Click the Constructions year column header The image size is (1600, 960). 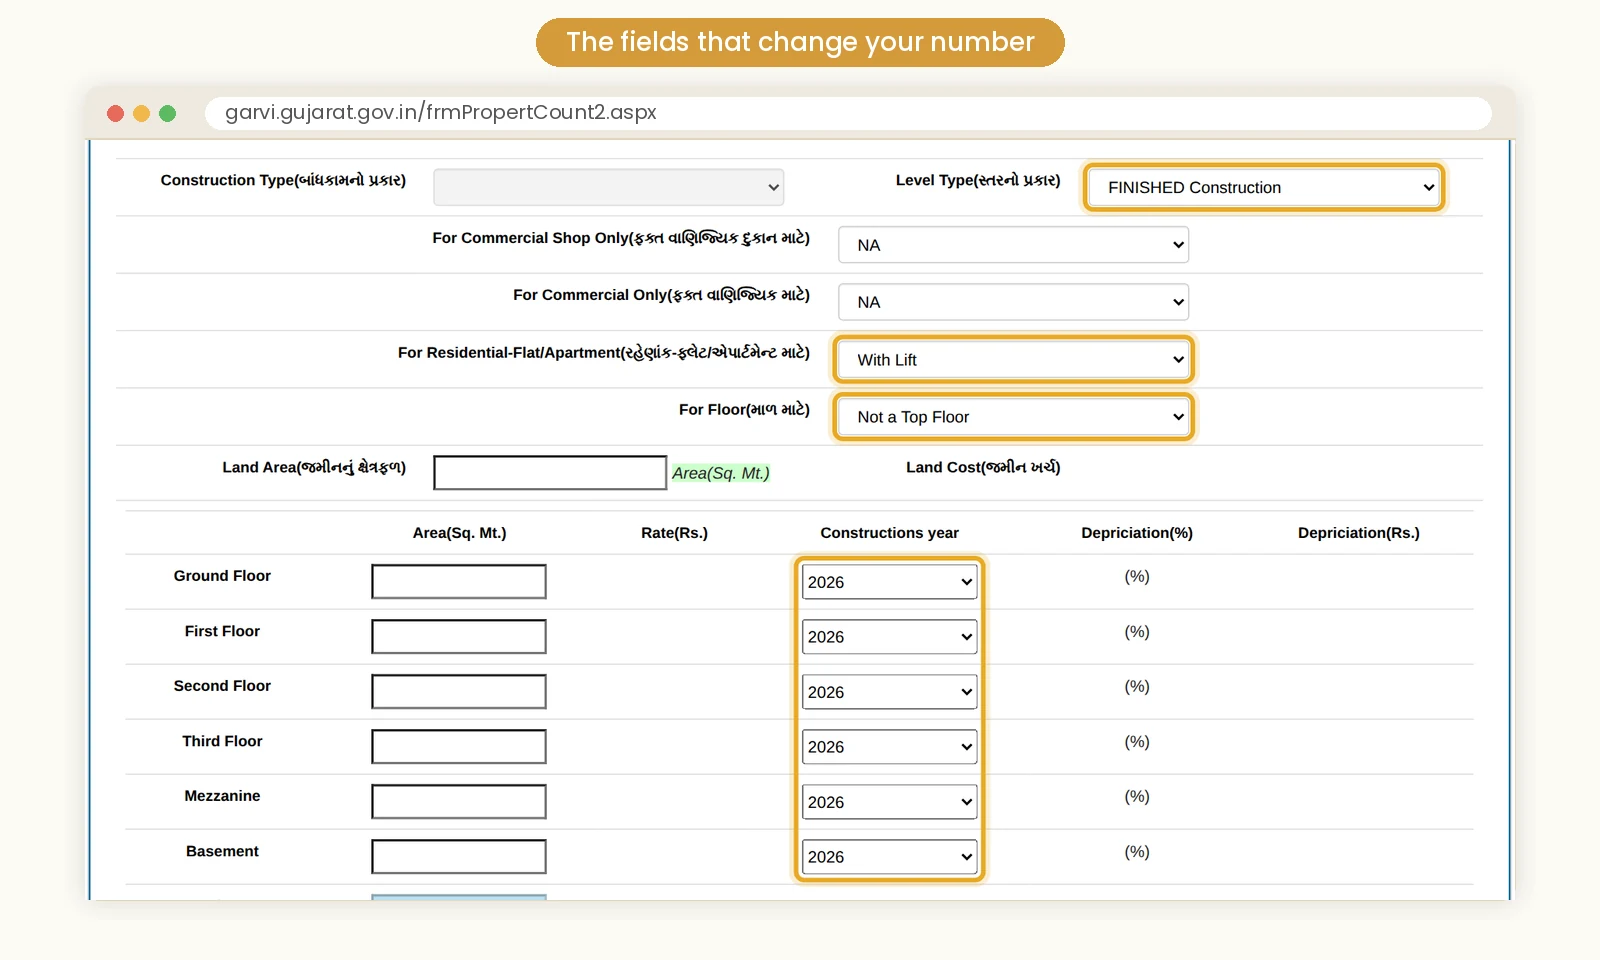889,533
